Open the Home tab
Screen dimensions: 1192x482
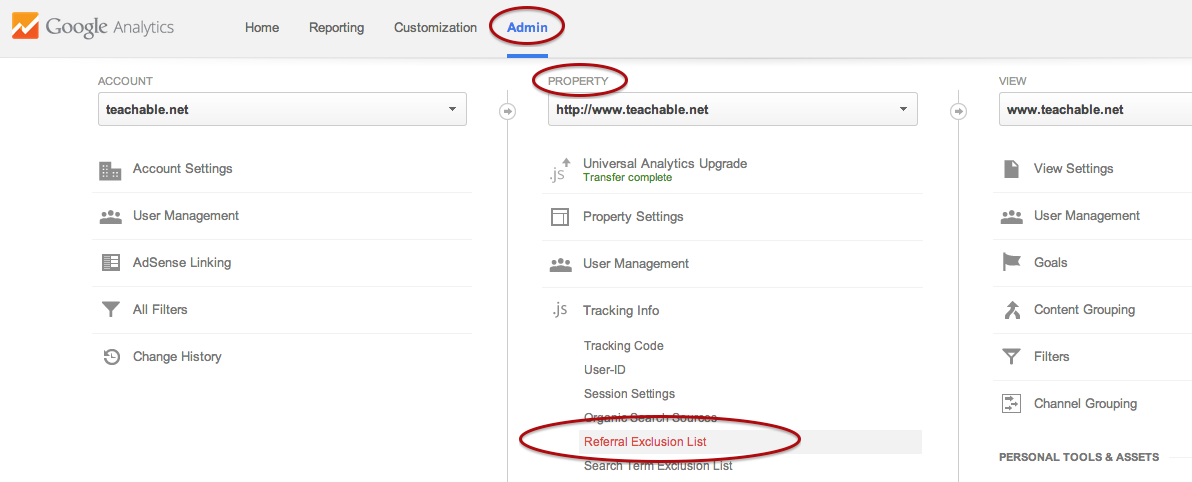coord(262,27)
